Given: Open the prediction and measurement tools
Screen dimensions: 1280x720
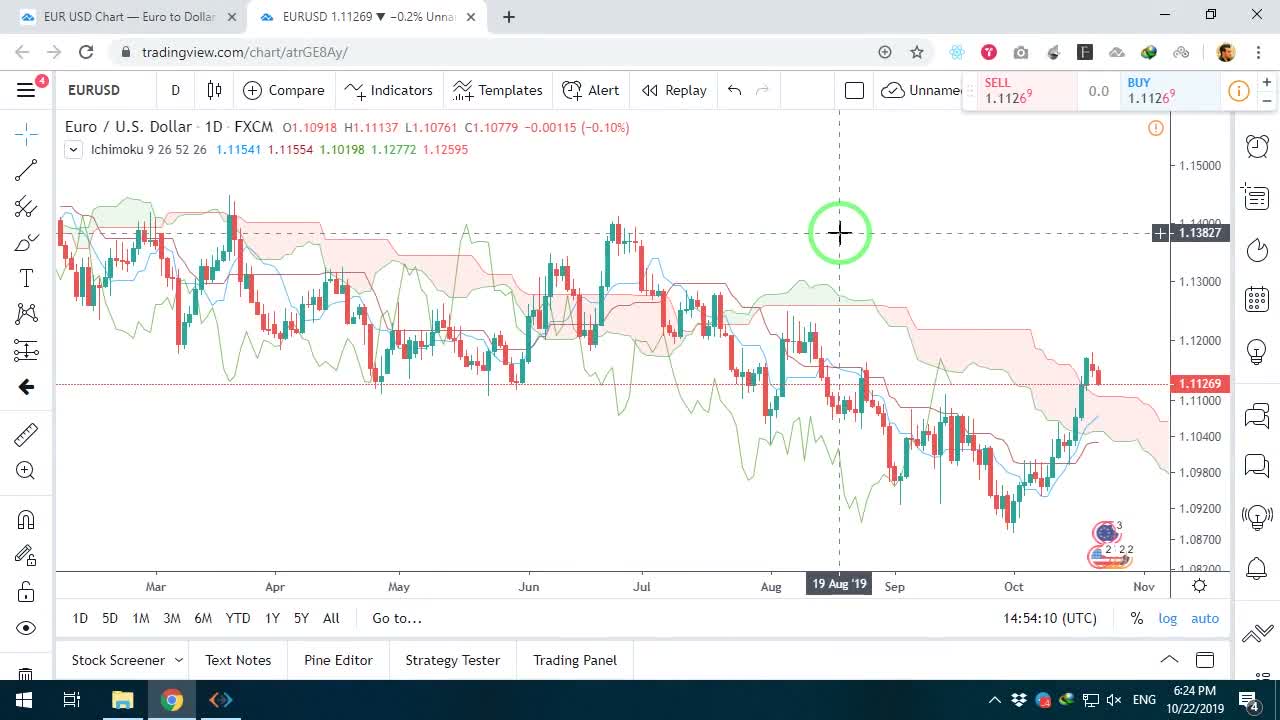Looking at the screenshot, I should coord(26,350).
